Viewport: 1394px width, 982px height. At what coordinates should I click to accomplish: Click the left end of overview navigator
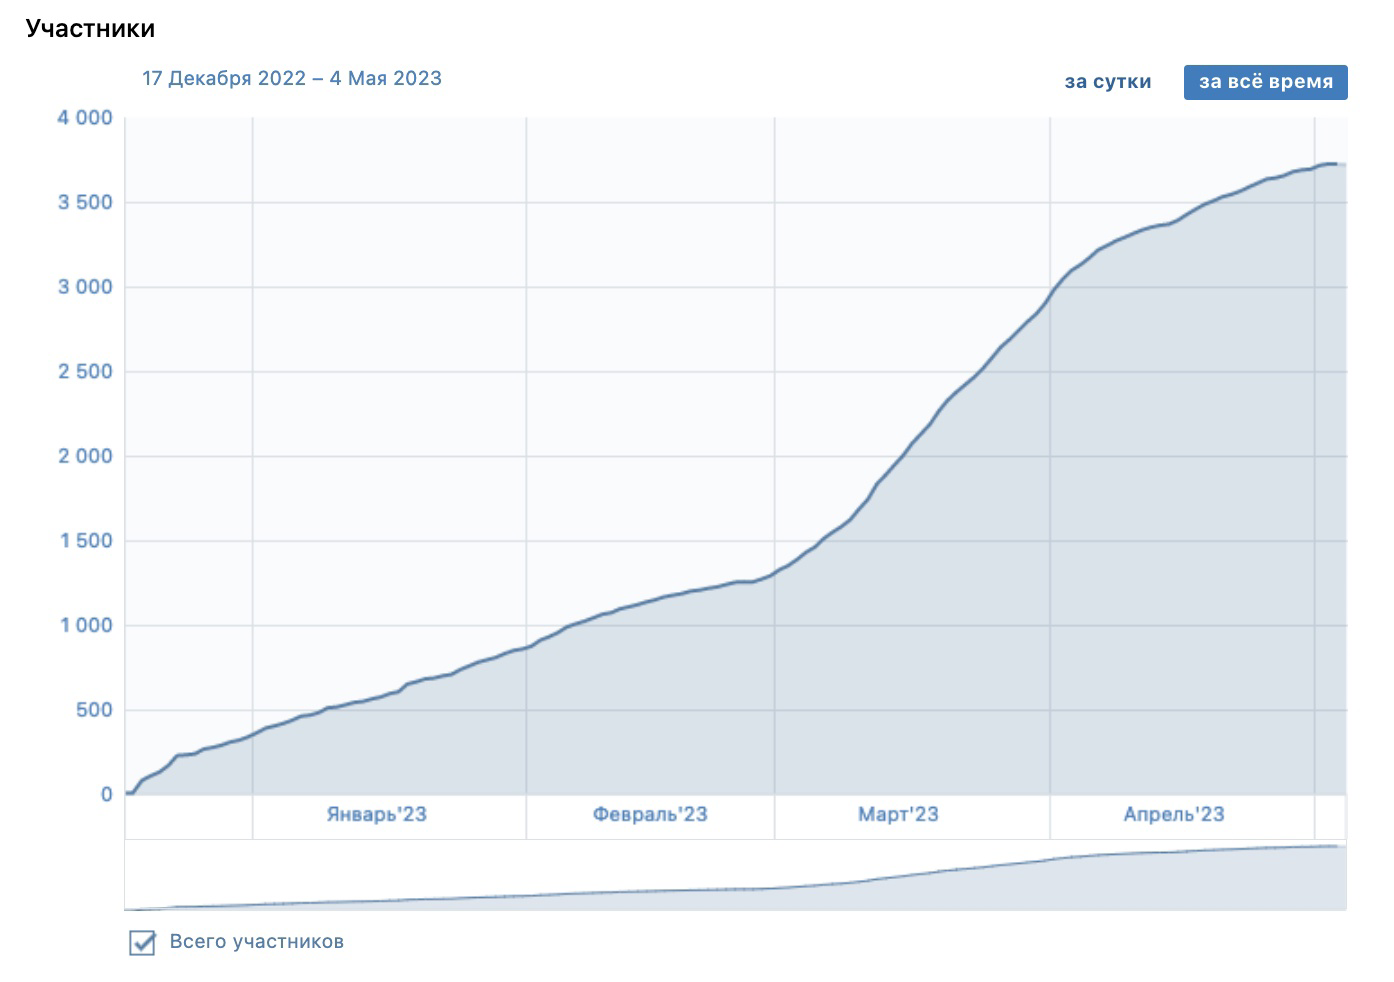tap(127, 876)
